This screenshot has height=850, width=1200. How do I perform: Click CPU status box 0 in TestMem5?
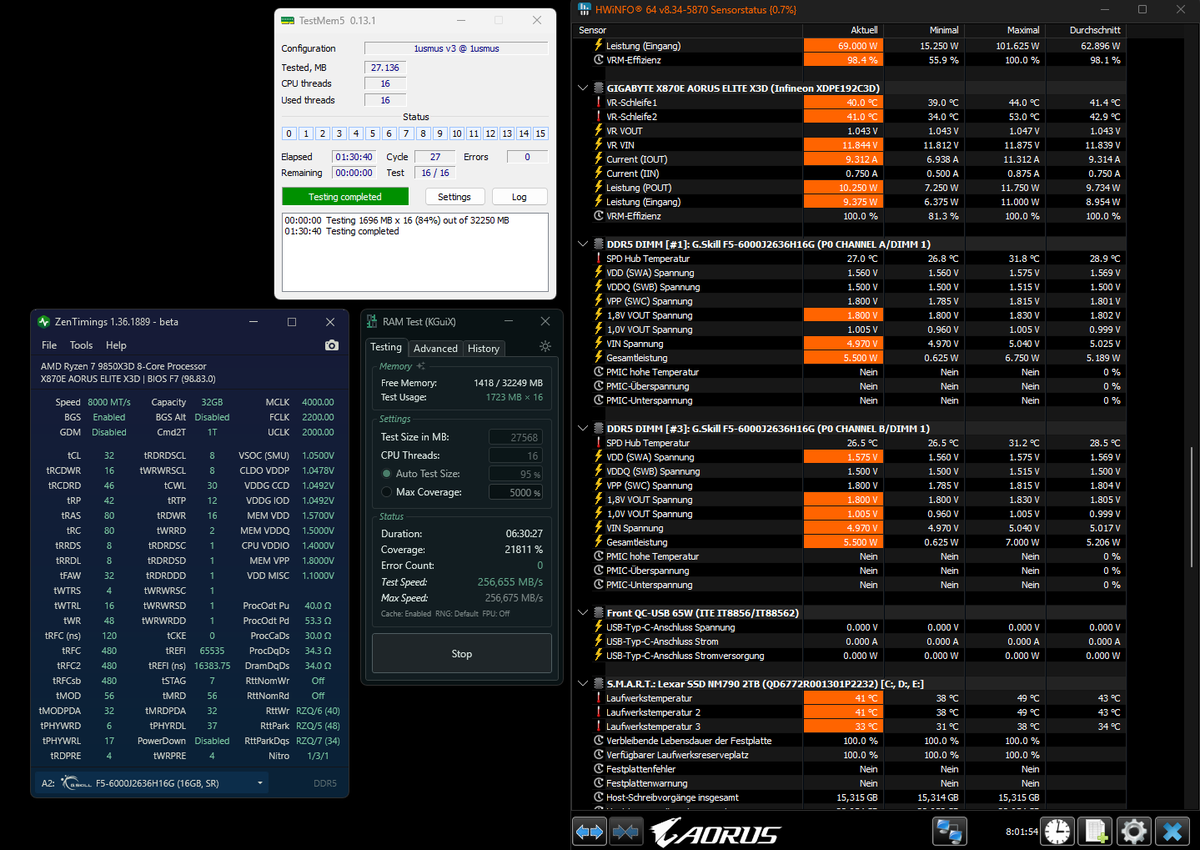[x=289, y=133]
